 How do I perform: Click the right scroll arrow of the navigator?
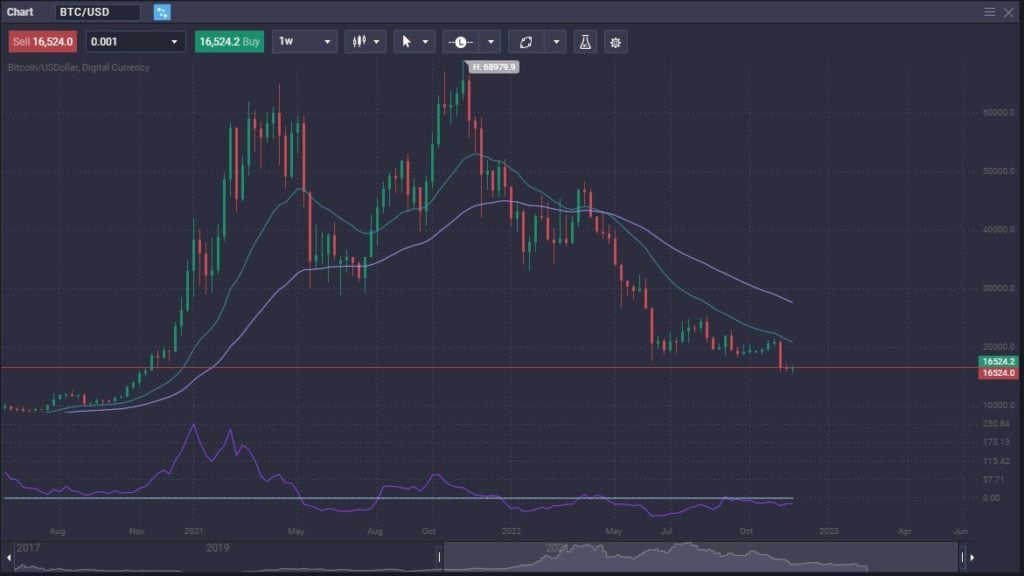[972, 558]
